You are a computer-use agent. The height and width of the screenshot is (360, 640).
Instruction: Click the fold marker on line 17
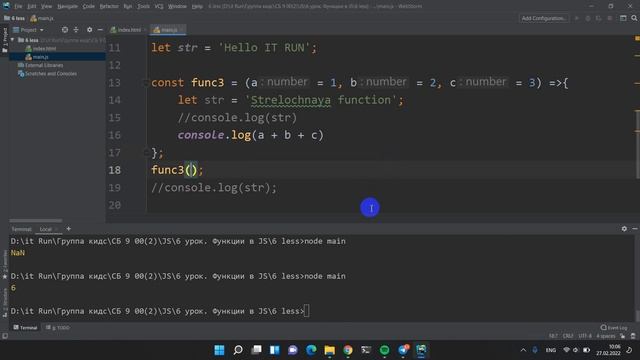[x=146, y=153]
